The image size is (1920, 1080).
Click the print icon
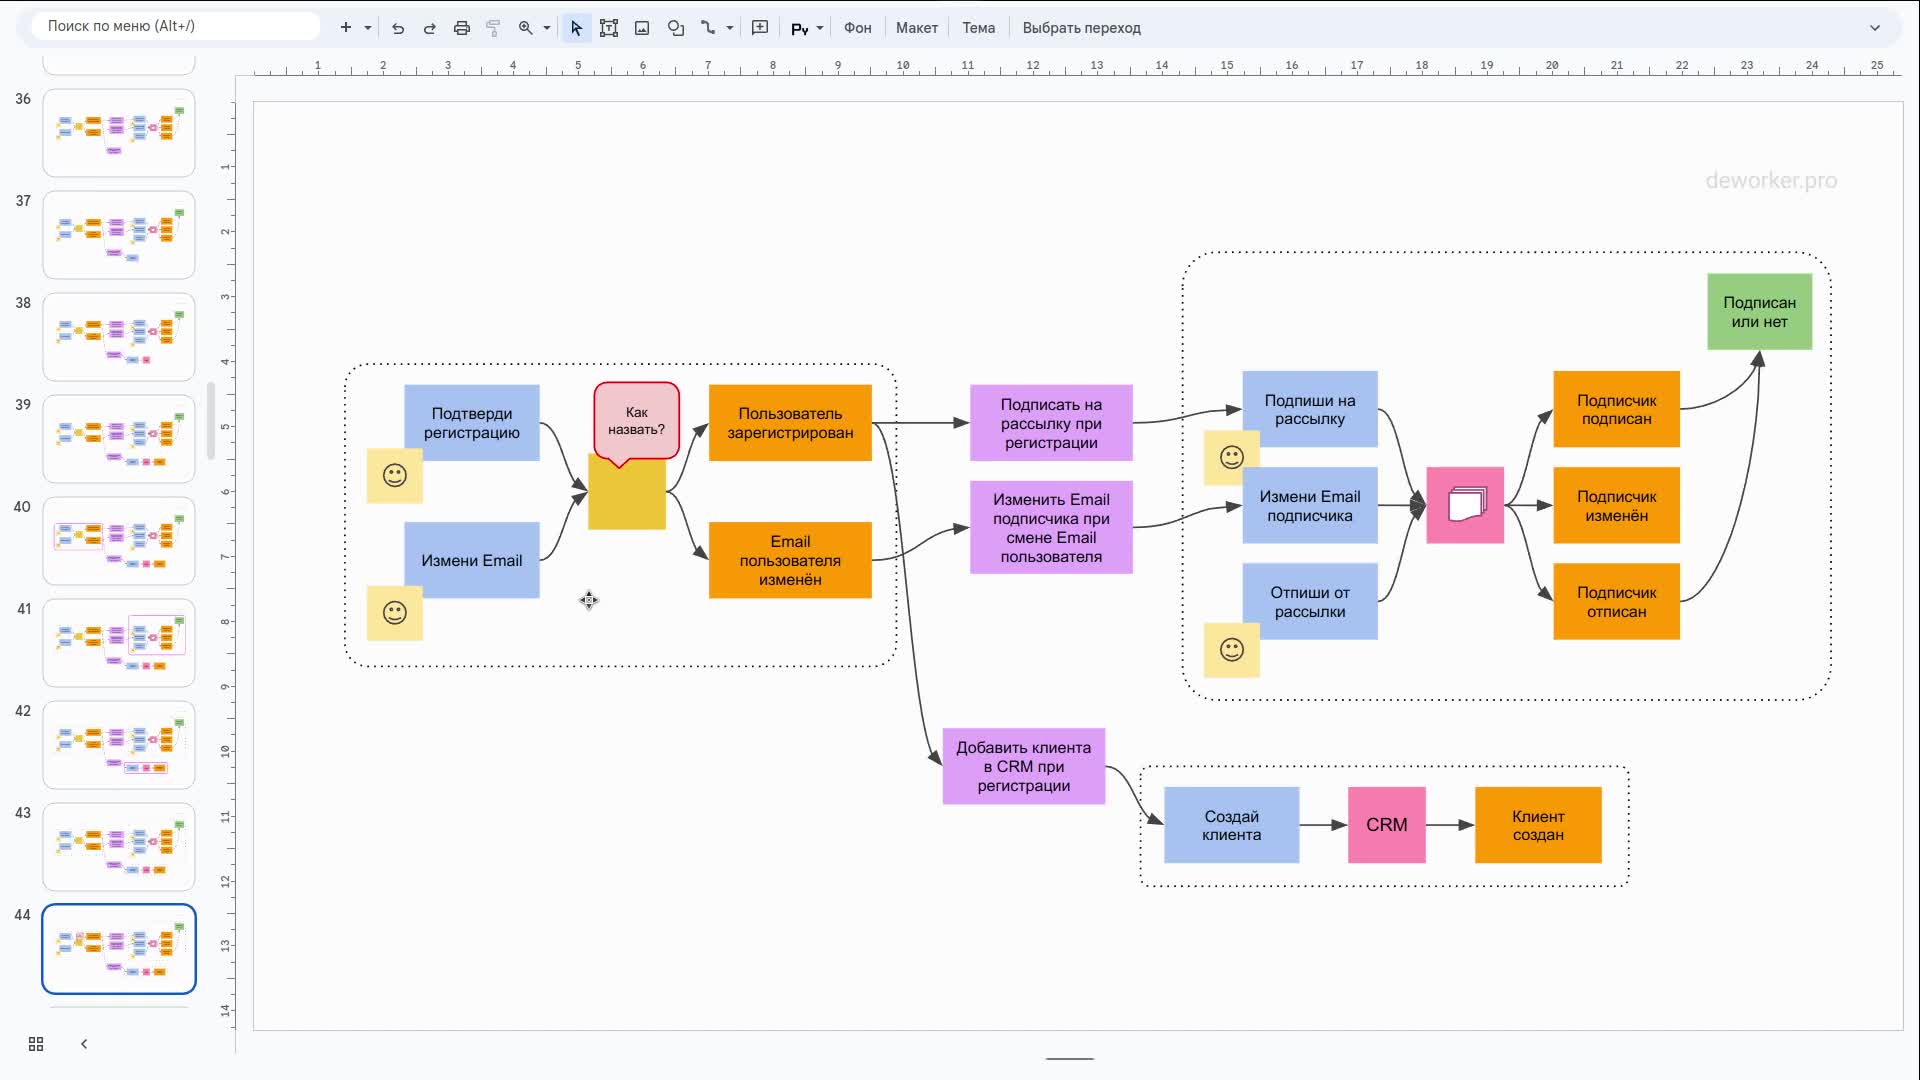462,28
